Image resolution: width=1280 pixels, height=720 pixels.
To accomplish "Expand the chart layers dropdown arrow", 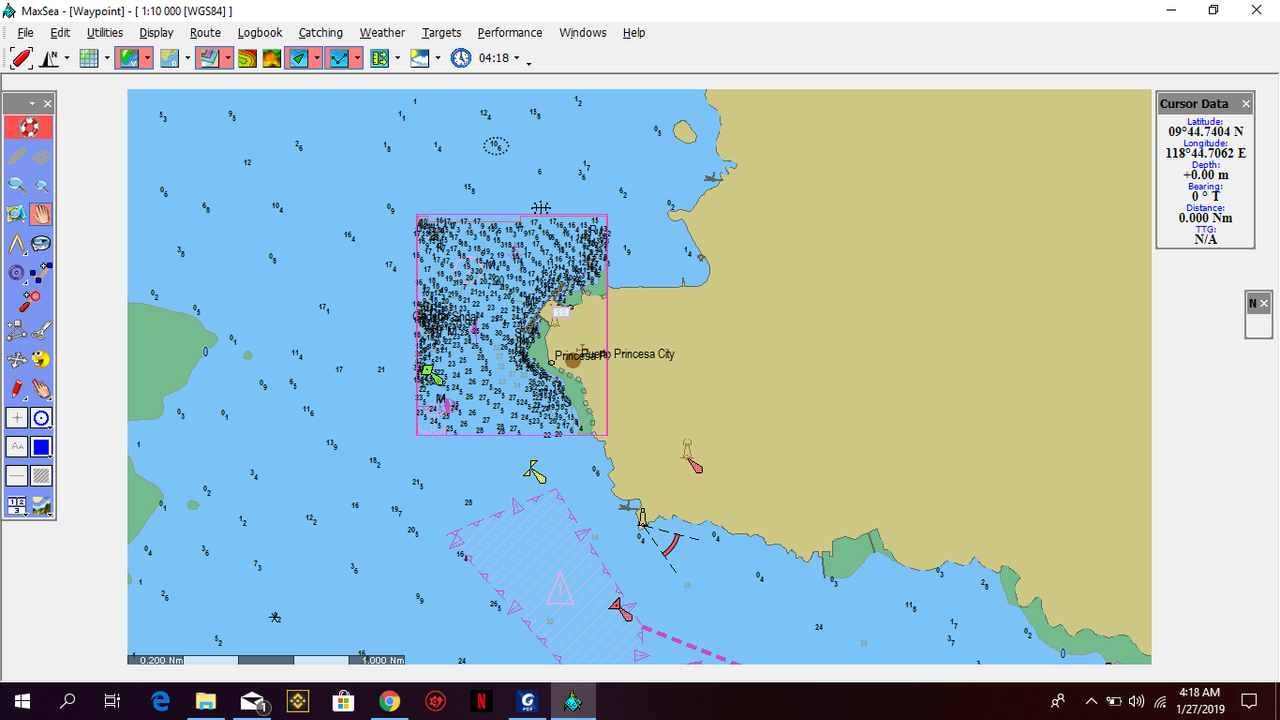I will 228,58.
